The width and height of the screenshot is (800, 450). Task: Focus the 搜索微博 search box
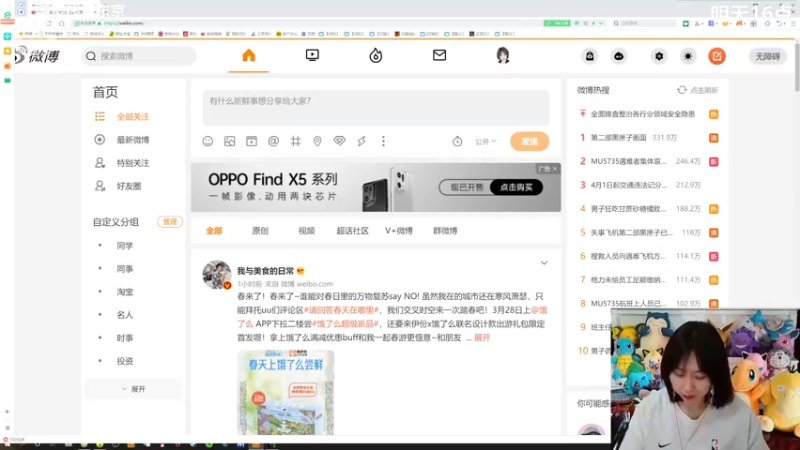[139, 56]
